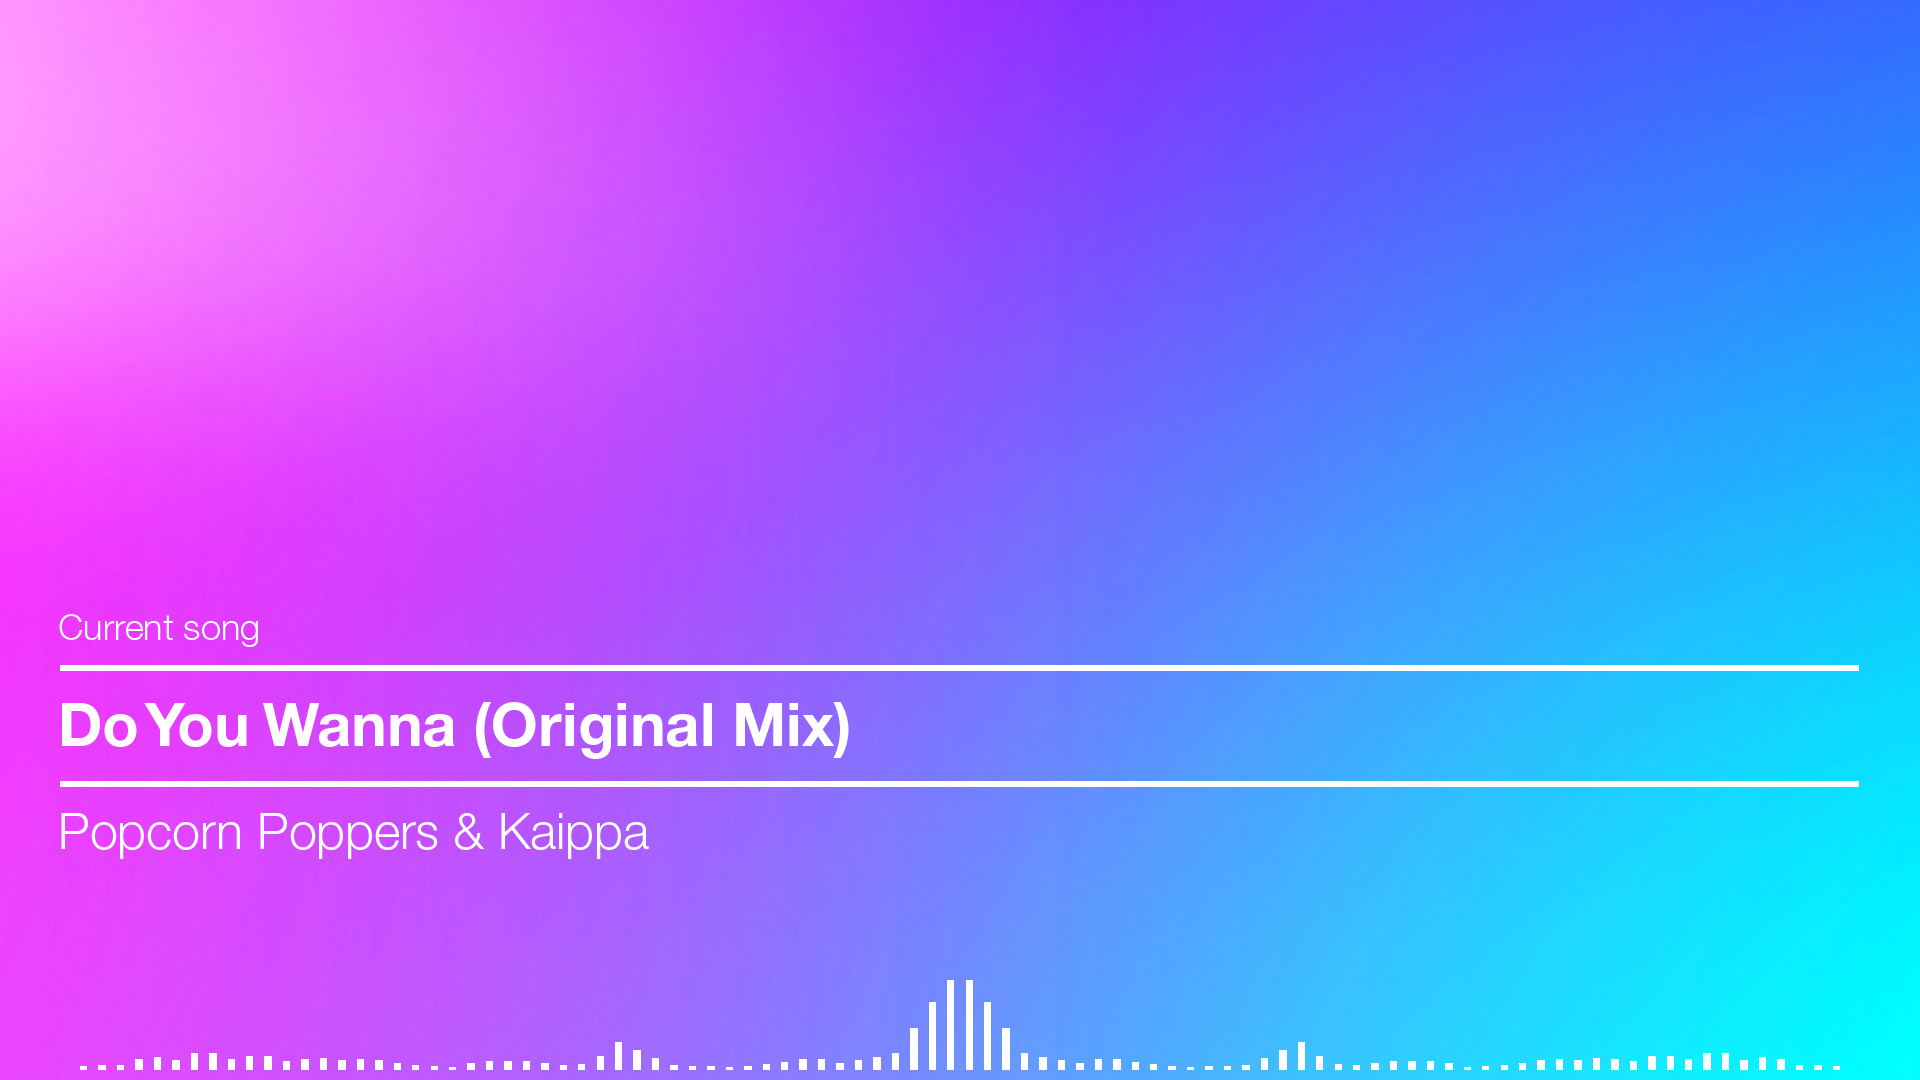Click the white divider line below the song title
Viewport: 1920px width, 1080px height.
point(959,784)
